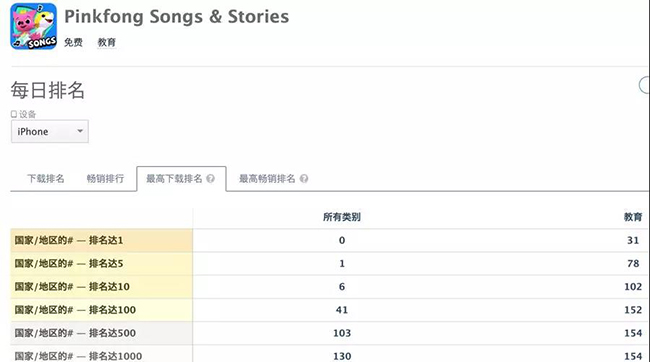Click value 41 in 排名达100 row
Image resolution: width=650 pixels, height=362 pixels.
342,310
